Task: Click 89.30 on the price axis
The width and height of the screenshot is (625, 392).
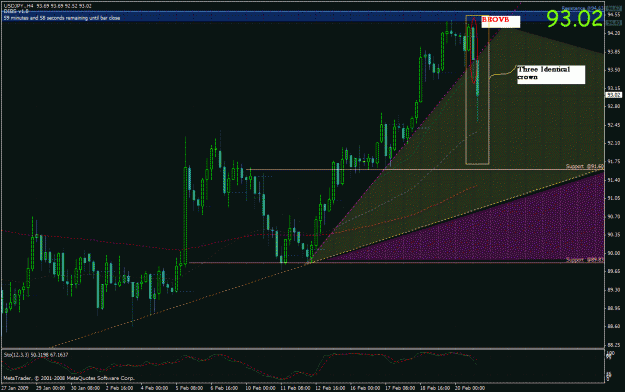Action: [x=613, y=290]
